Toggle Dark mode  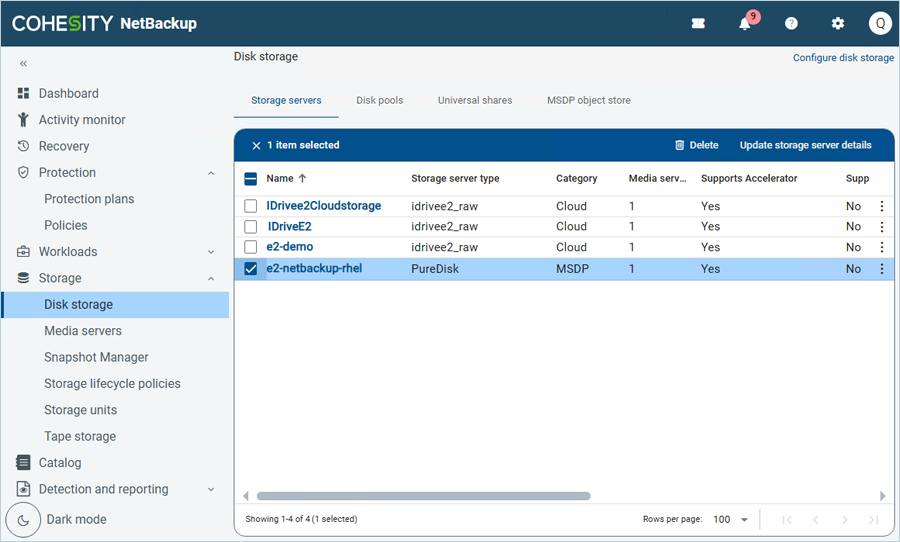[23, 520]
